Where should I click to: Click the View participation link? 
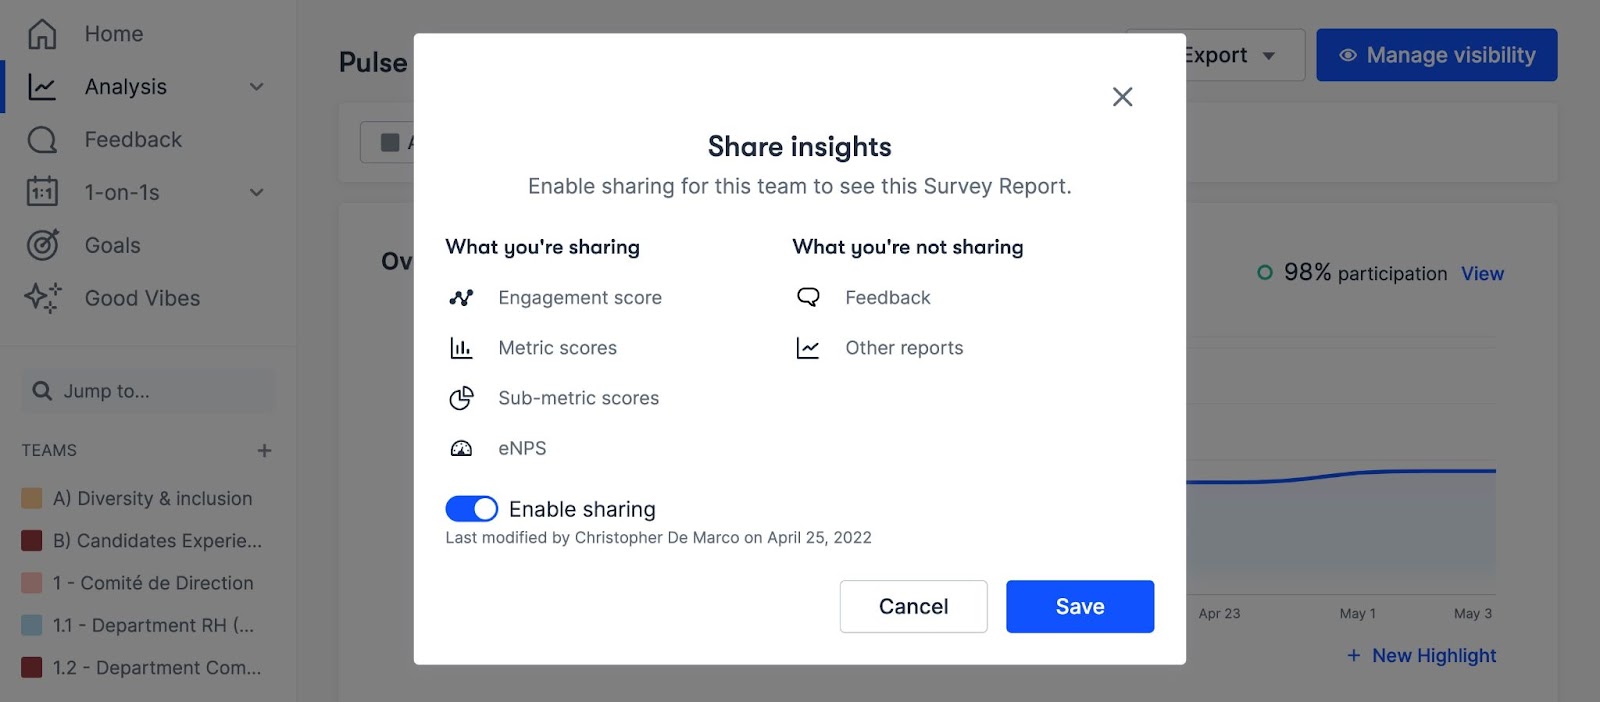tap(1482, 274)
